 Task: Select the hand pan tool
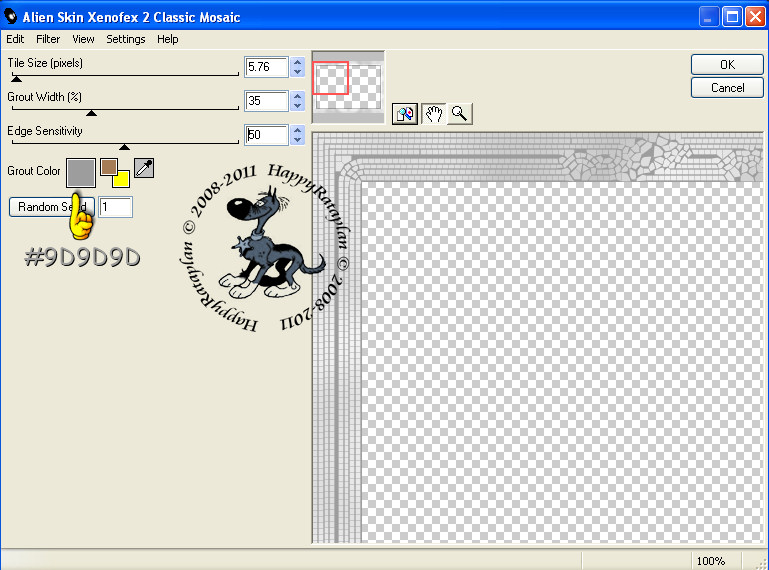pyautogui.click(x=434, y=114)
